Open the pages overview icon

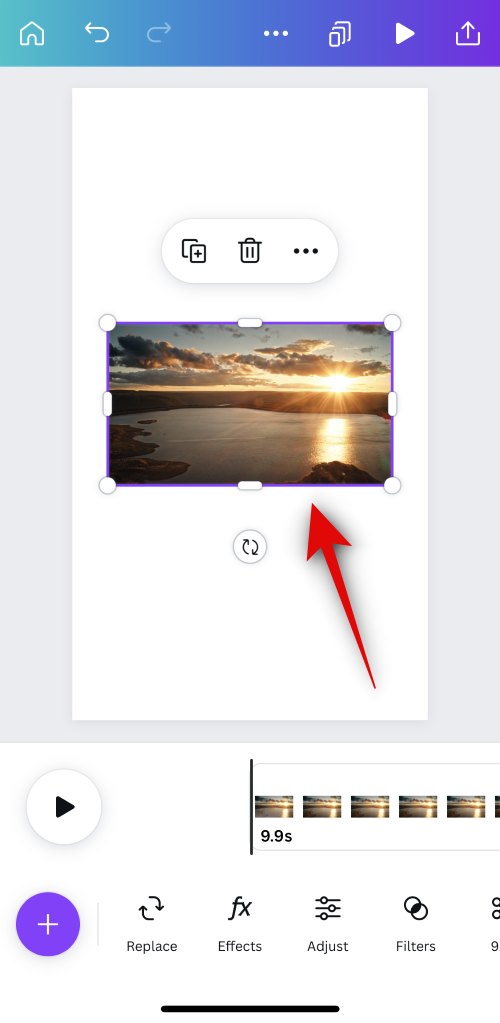(x=339, y=34)
